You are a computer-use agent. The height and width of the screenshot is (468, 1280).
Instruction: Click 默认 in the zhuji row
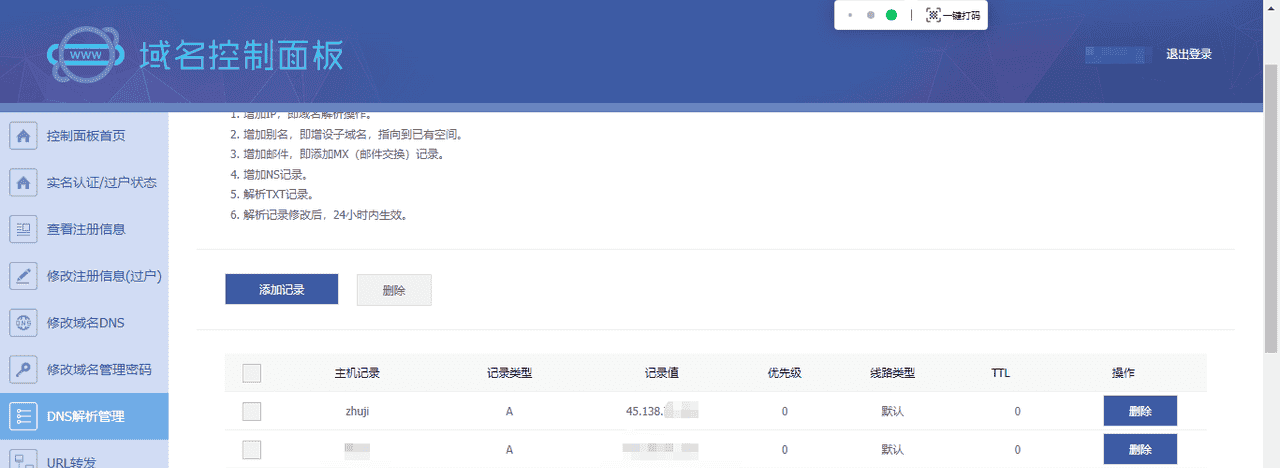pos(893,411)
